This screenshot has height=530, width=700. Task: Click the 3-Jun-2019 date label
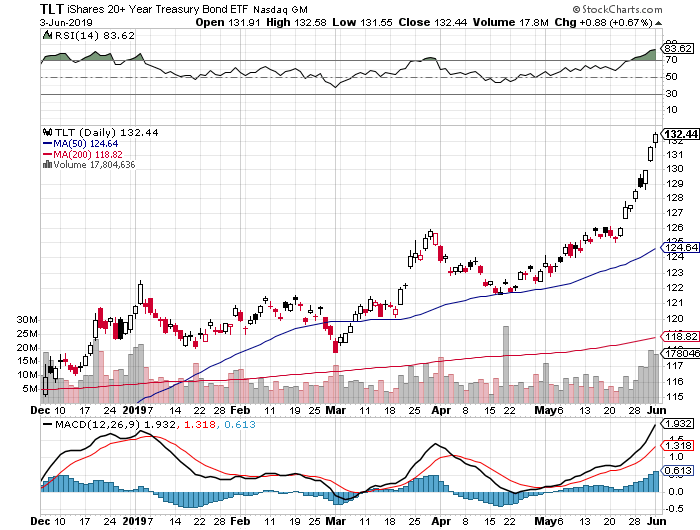[66, 22]
